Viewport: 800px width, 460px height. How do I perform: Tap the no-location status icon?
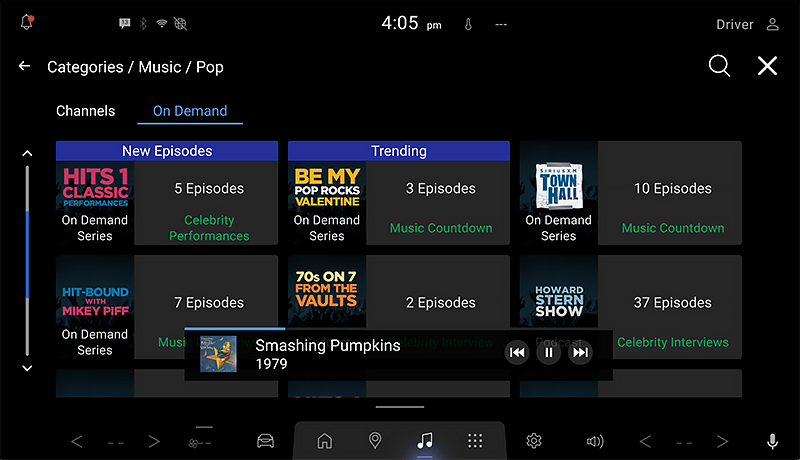point(180,23)
